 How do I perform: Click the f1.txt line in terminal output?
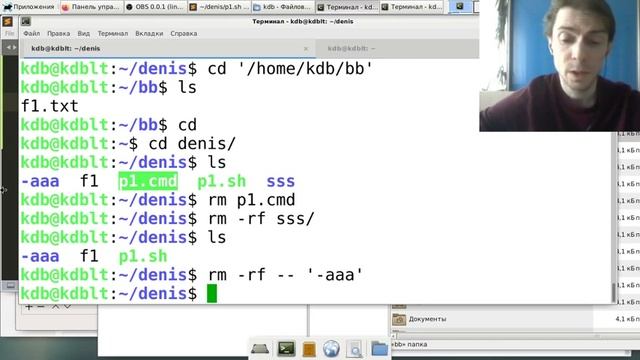[x=49, y=106]
